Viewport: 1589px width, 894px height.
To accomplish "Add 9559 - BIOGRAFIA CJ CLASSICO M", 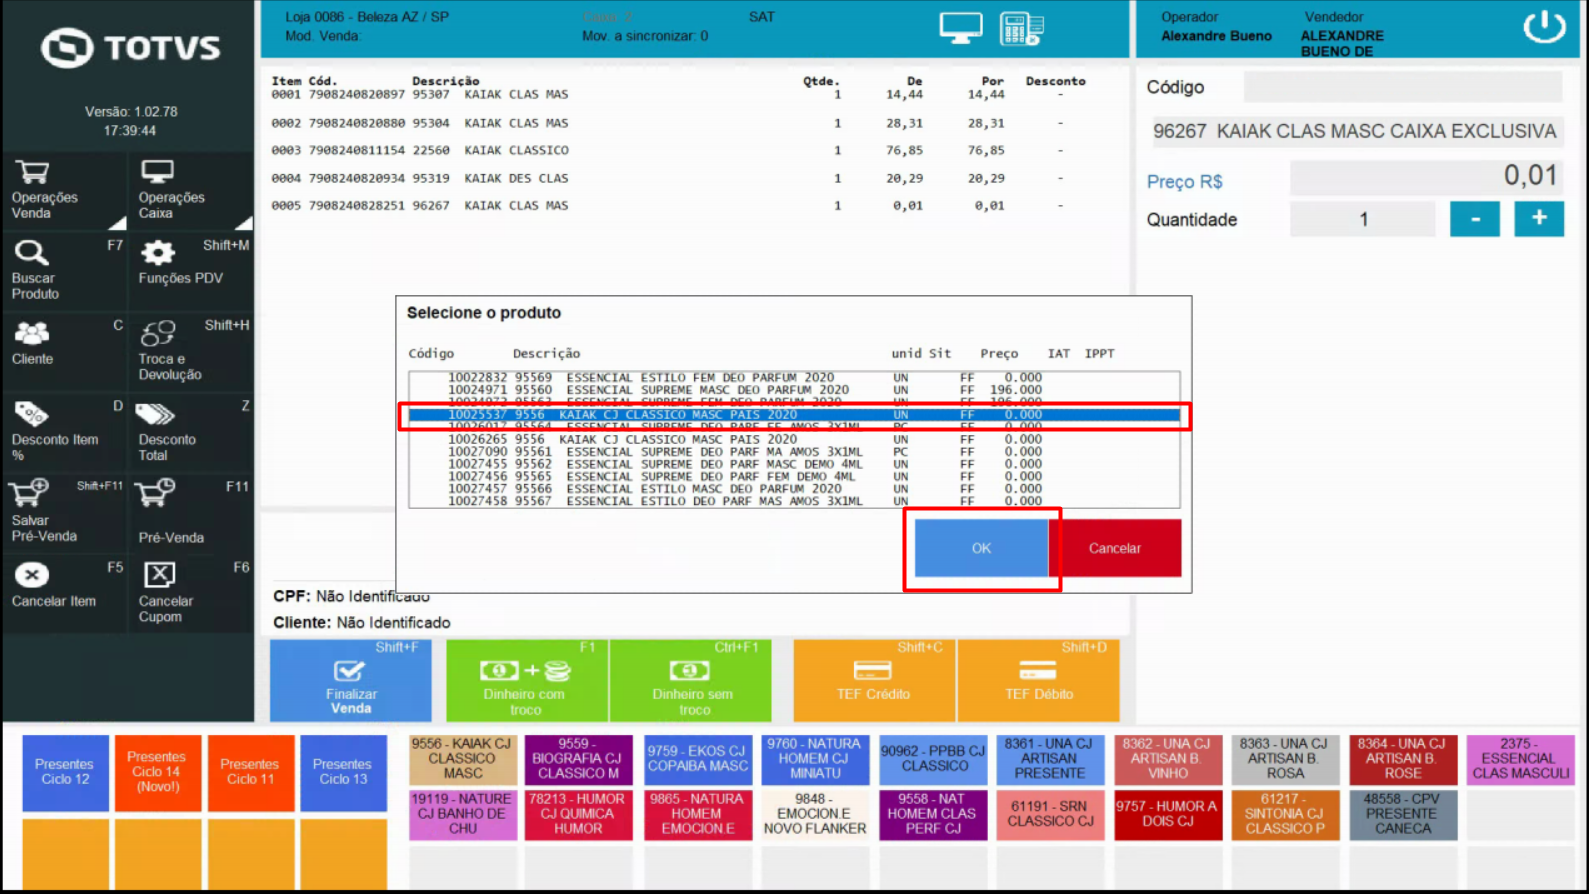I will point(578,759).
